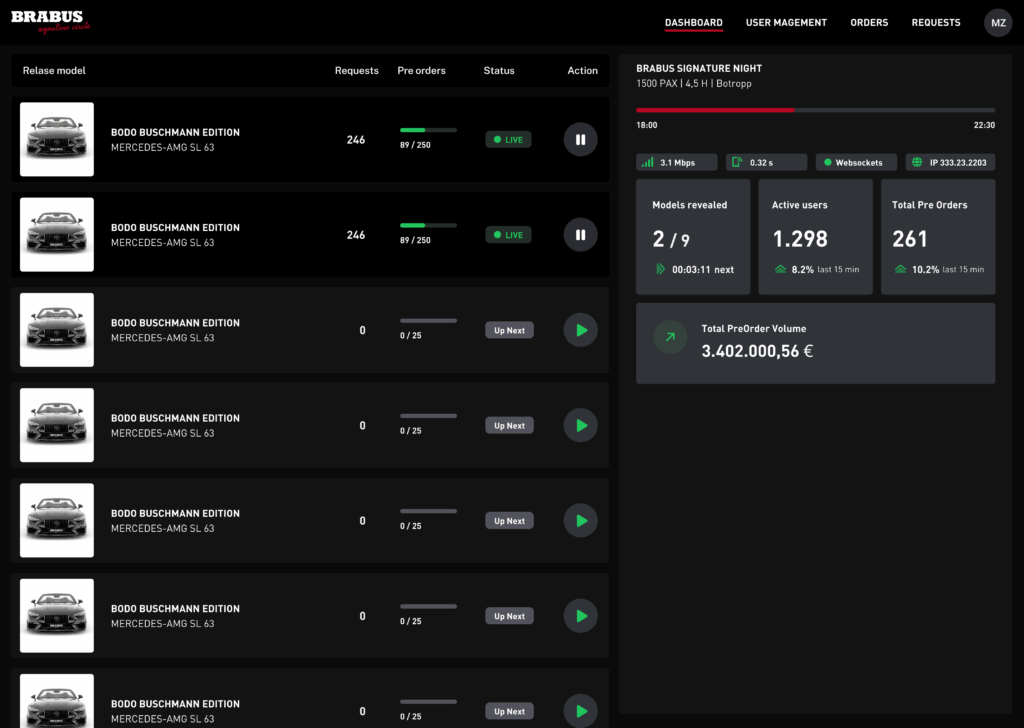
Task: Click the trend arrow icon in Total PreOrder Volume
Action: click(670, 338)
